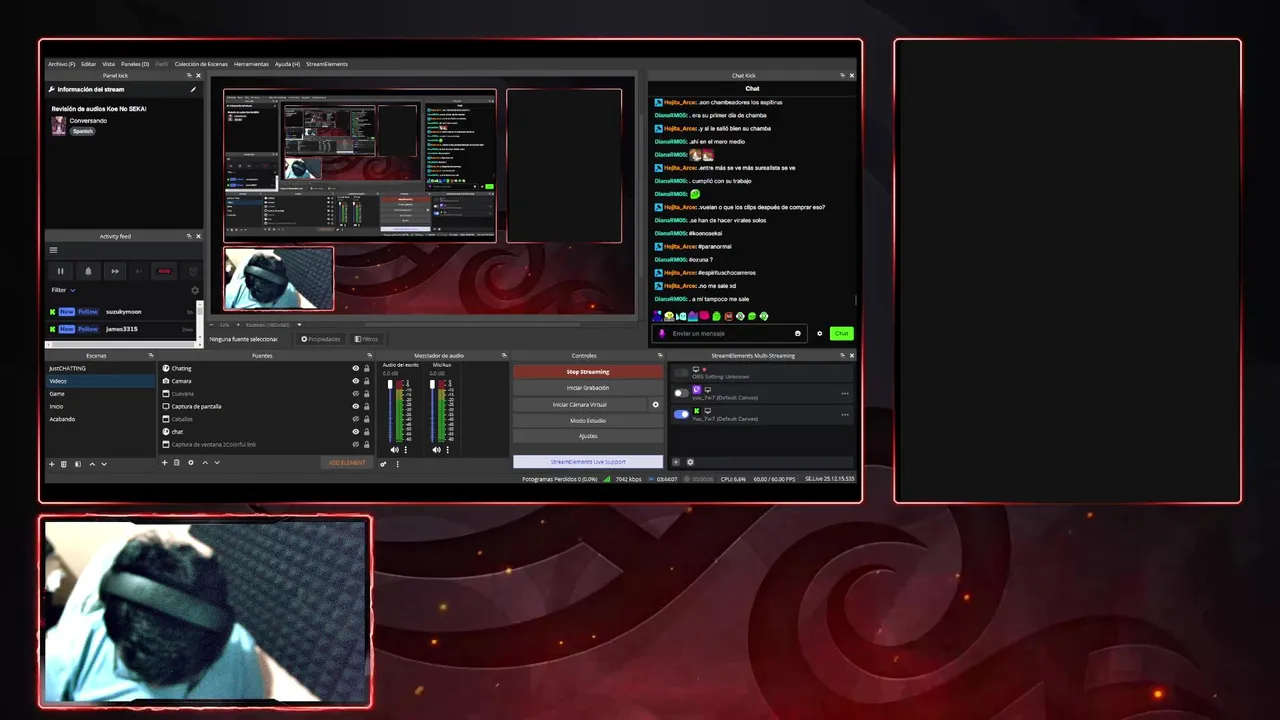
Task: Undock the Panel kick dock
Action: pyautogui.click(x=189, y=76)
